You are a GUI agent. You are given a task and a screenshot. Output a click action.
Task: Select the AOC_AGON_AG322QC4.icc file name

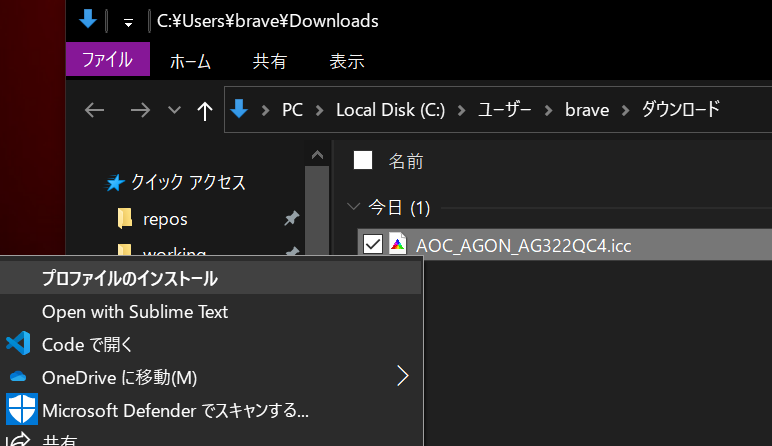(524, 246)
